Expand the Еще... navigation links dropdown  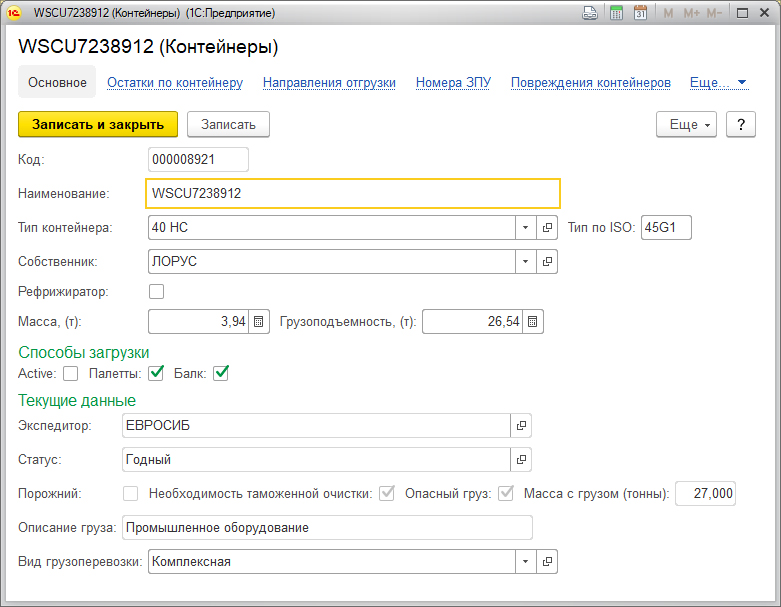(x=719, y=83)
